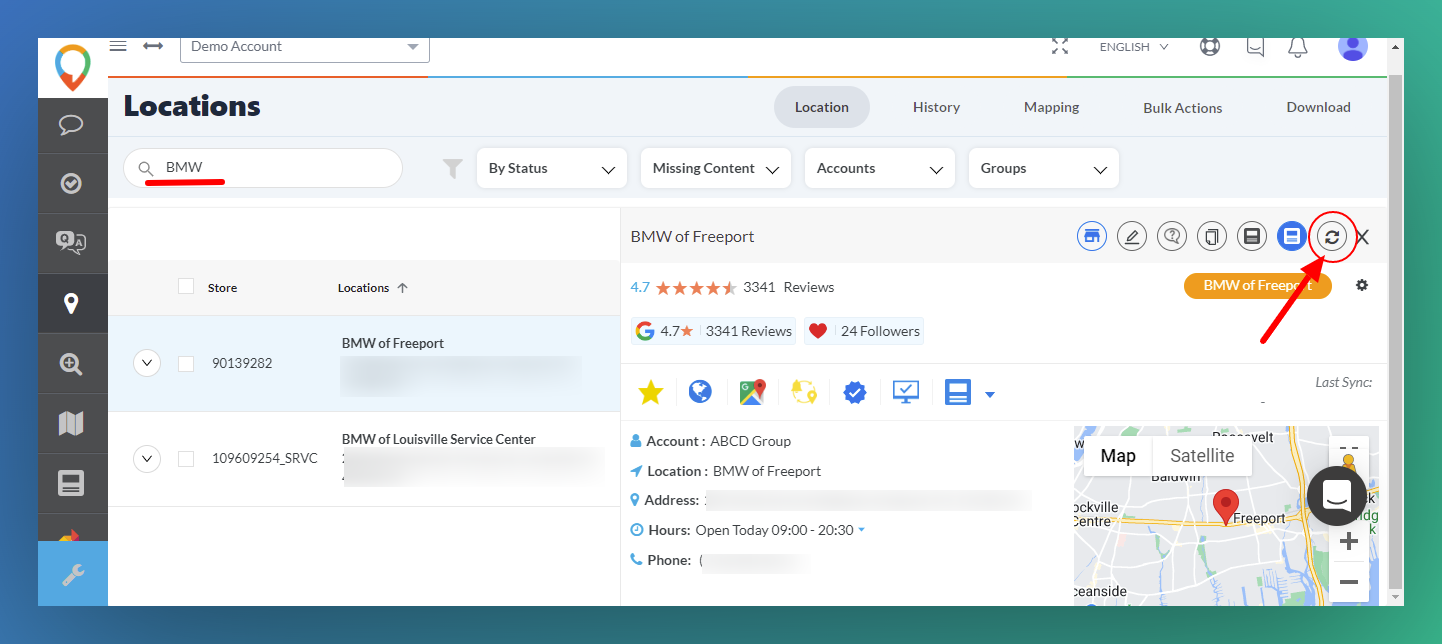The width and height of the screenshot is (1442, 644).
Task: Open the Groups filter dropdown
Action: click(1044, 168)
